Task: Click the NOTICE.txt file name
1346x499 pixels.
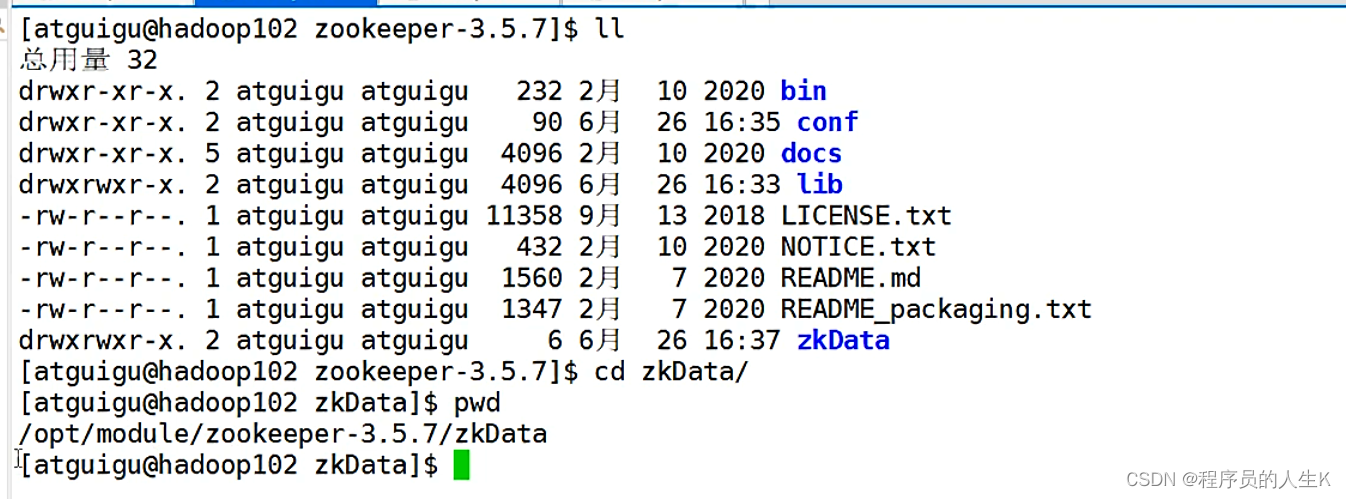Action: (x=858, y=247)
